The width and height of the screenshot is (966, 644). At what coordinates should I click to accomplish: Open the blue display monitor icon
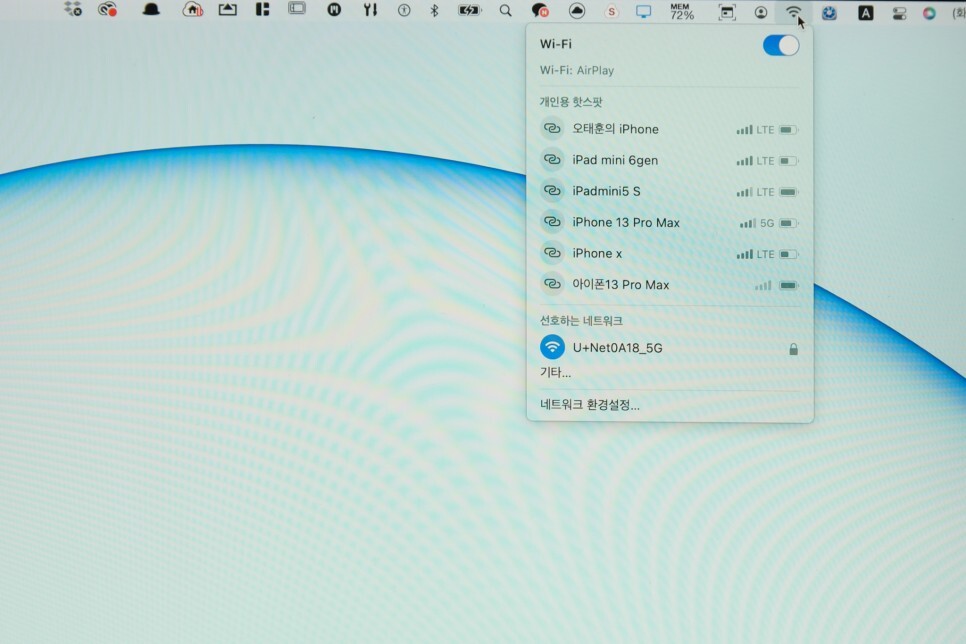tap(643, 11)
